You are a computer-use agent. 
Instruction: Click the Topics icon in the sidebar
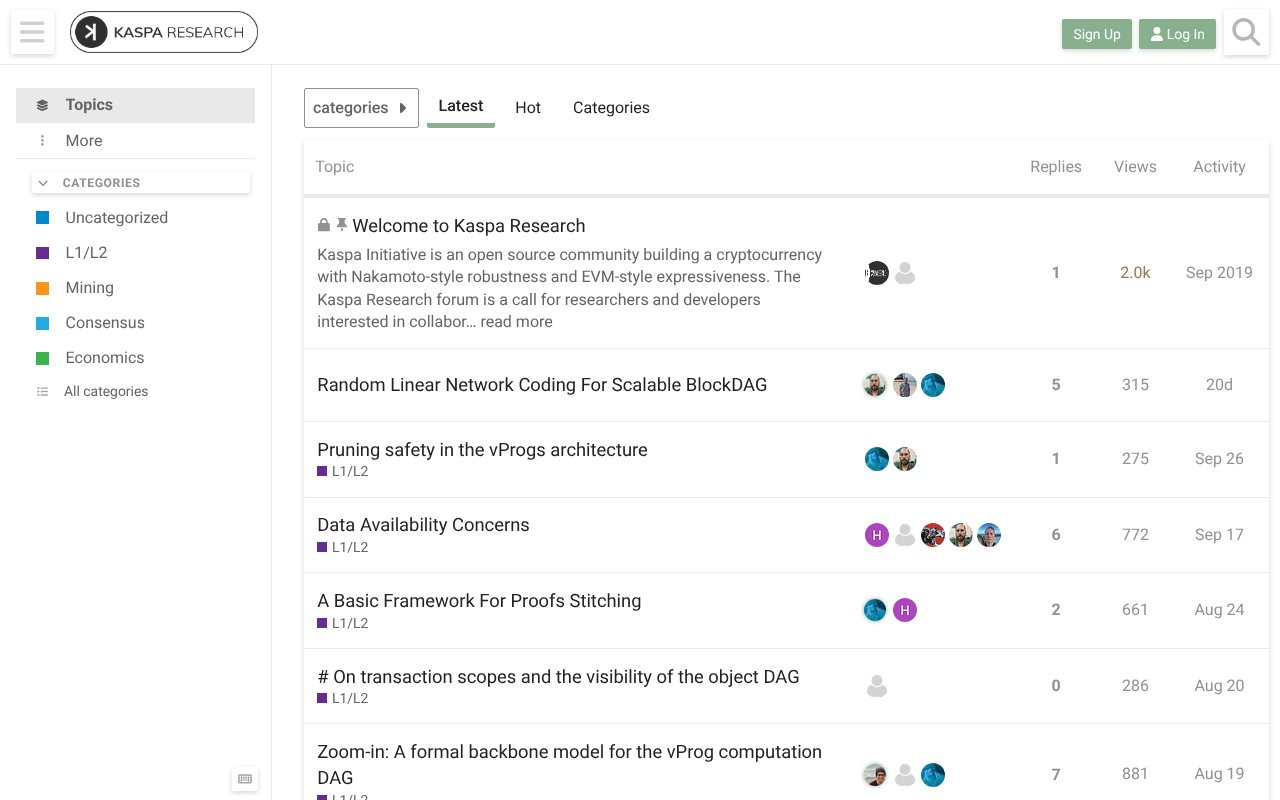[42, 105]
